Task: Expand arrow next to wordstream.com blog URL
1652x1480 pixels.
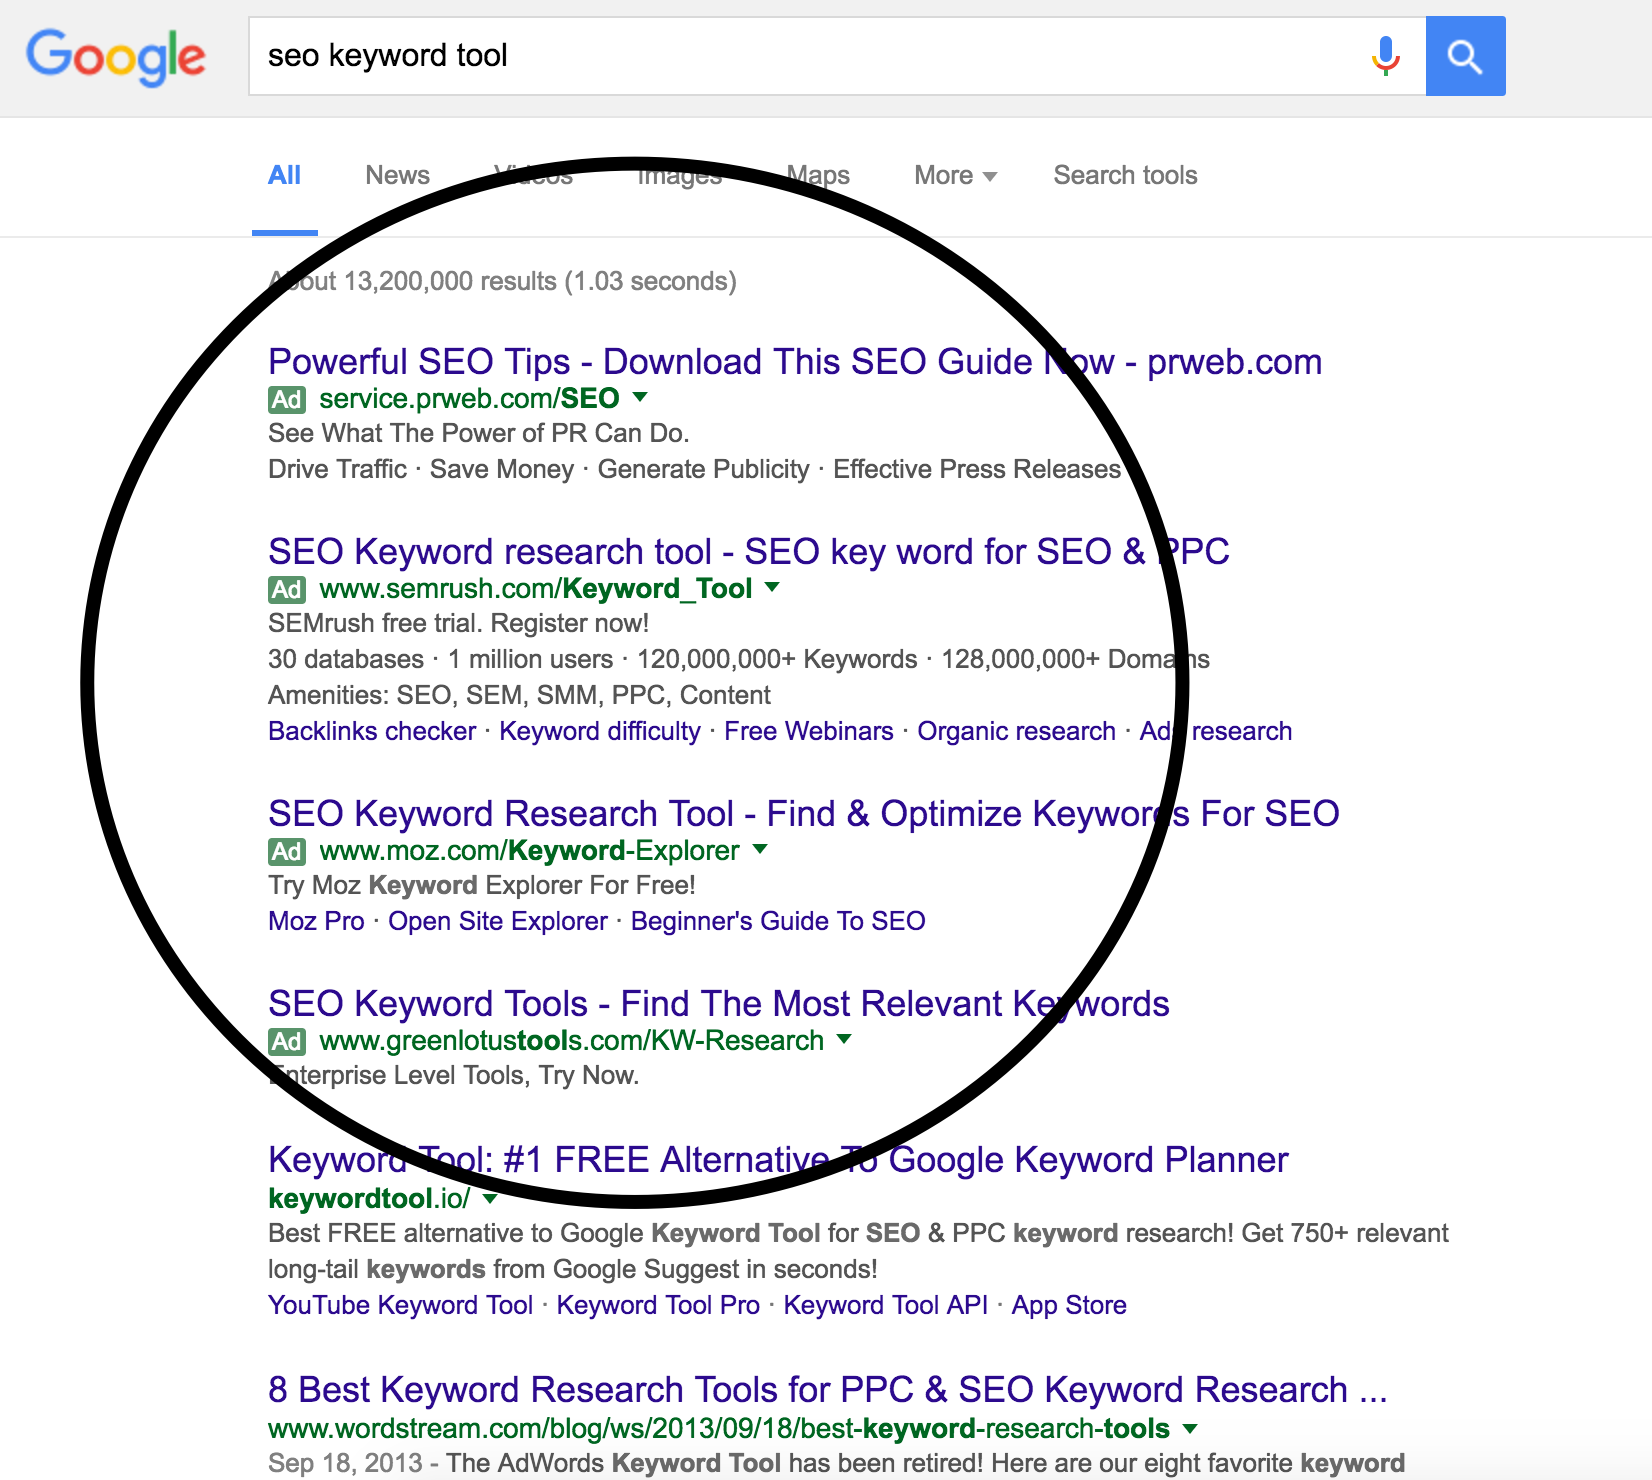Action: (x=1190, y=1428)
